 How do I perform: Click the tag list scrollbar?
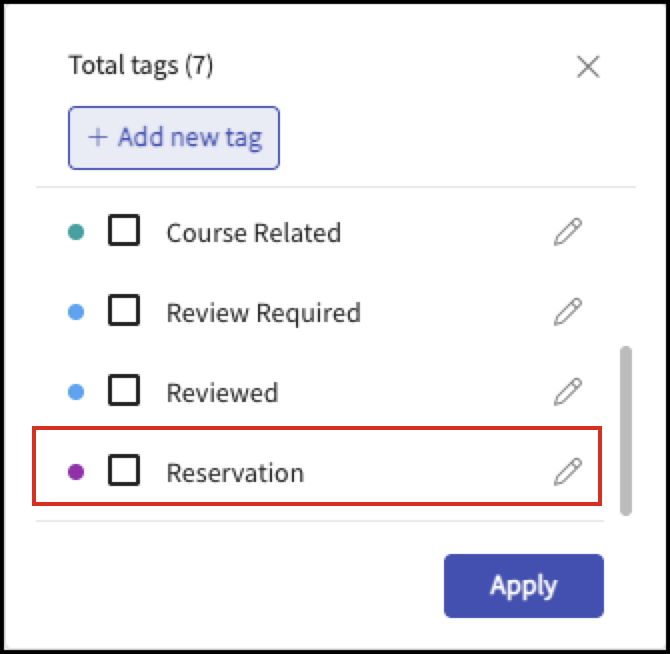(626, 431)
